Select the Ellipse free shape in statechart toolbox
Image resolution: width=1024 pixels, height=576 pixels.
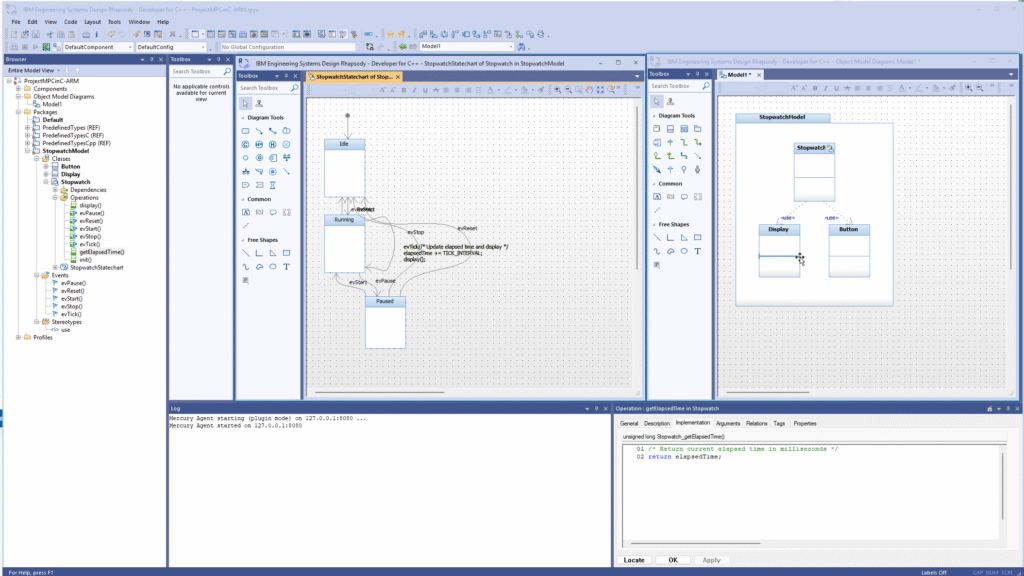[272, 266]
